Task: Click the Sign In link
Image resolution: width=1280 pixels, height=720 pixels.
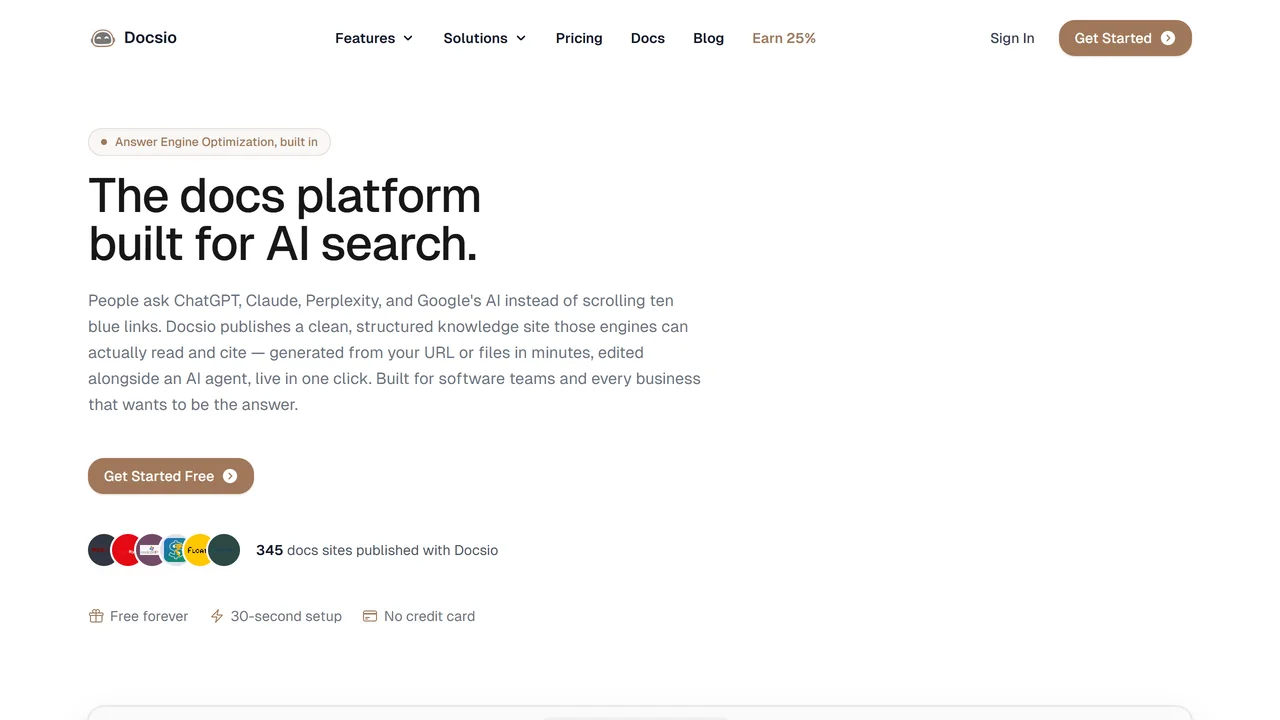Action: (1012, 38)
